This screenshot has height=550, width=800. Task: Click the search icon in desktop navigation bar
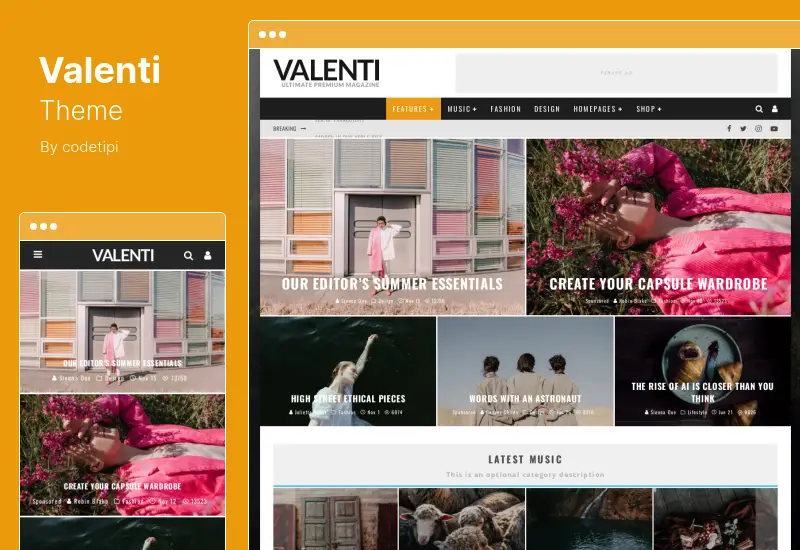[x=759, y=109]
